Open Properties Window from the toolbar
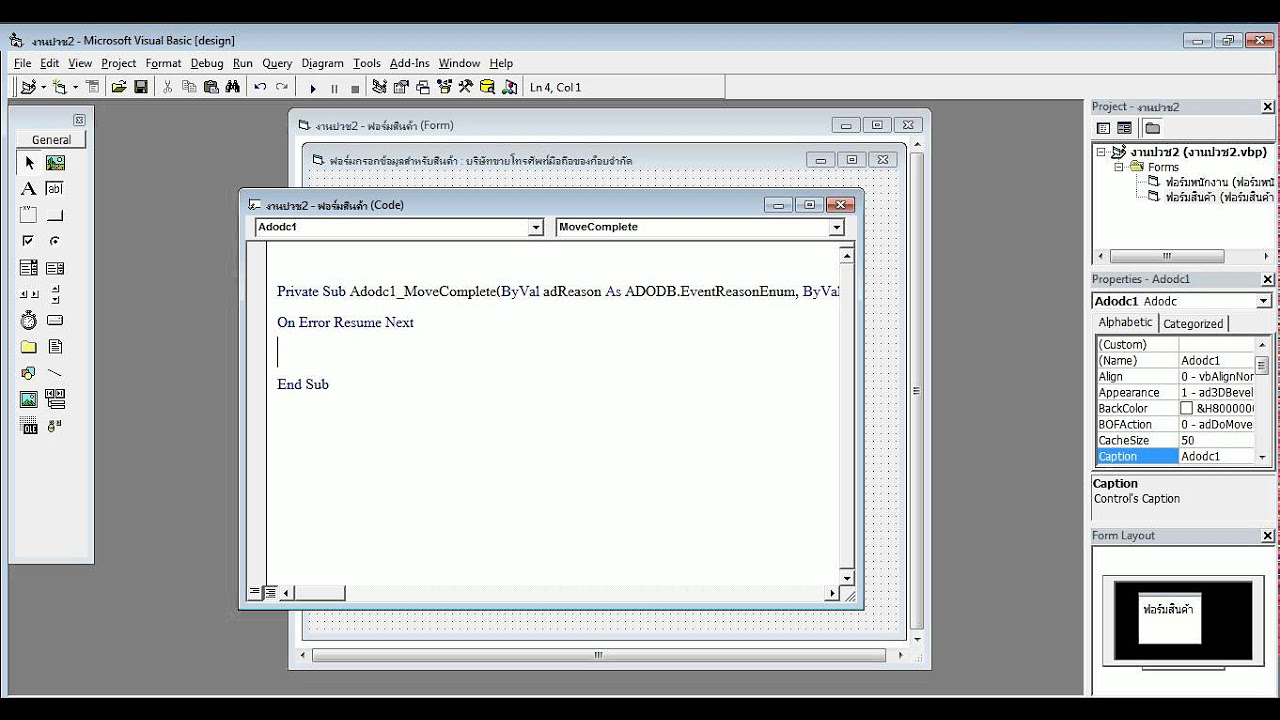Screen dimensions: 1280x720 (402, 87)
